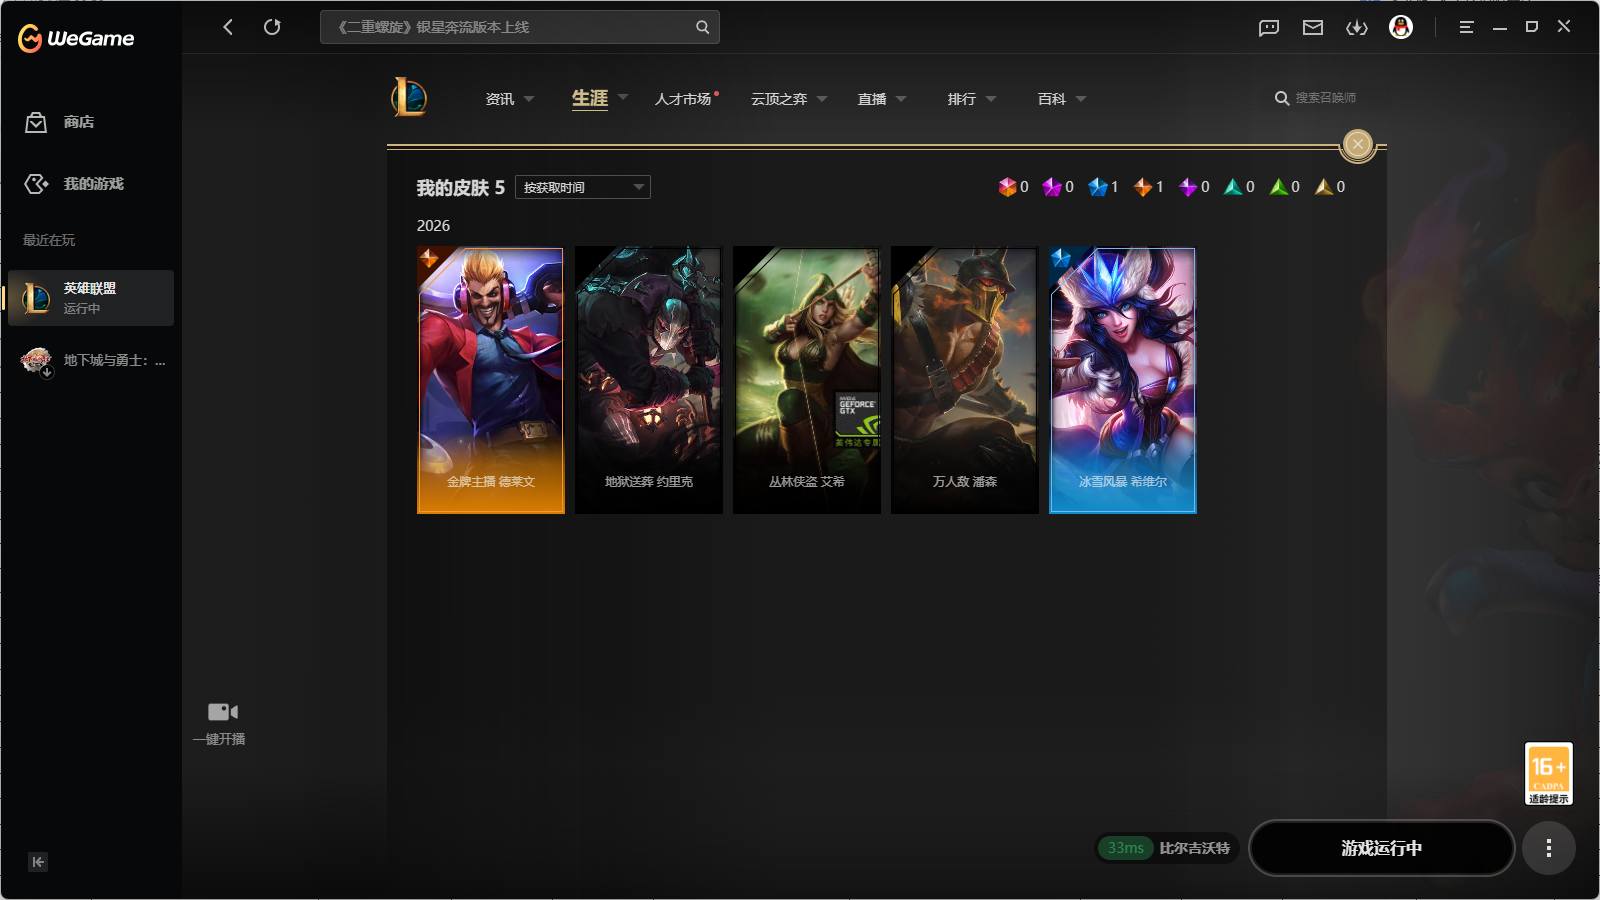The height and width of the screenshot is (900, 1600).
Task: Expand the 排行 dropdown arrow
Action: [991, 99]
